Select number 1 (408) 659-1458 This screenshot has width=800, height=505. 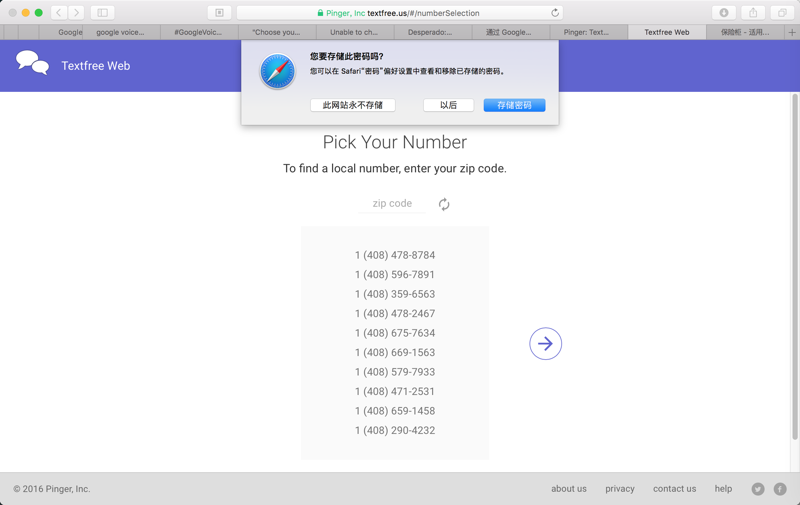coord(395,411)
